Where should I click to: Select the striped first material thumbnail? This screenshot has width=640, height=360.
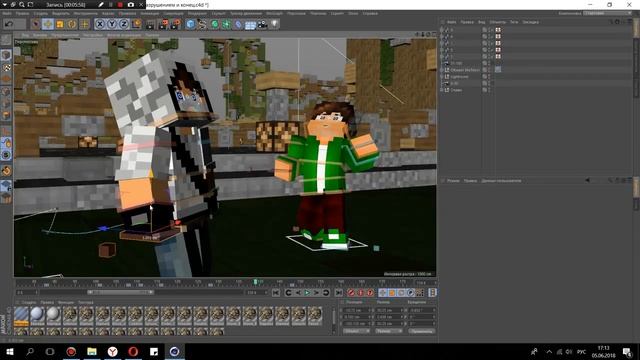[x=21, y=316]
